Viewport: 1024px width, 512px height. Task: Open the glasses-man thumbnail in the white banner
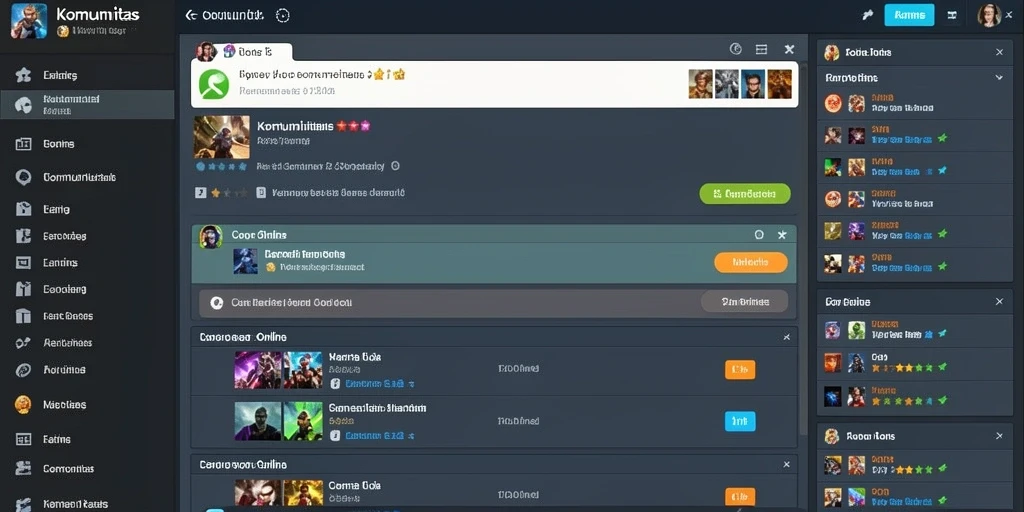click(x=753, y=84)
